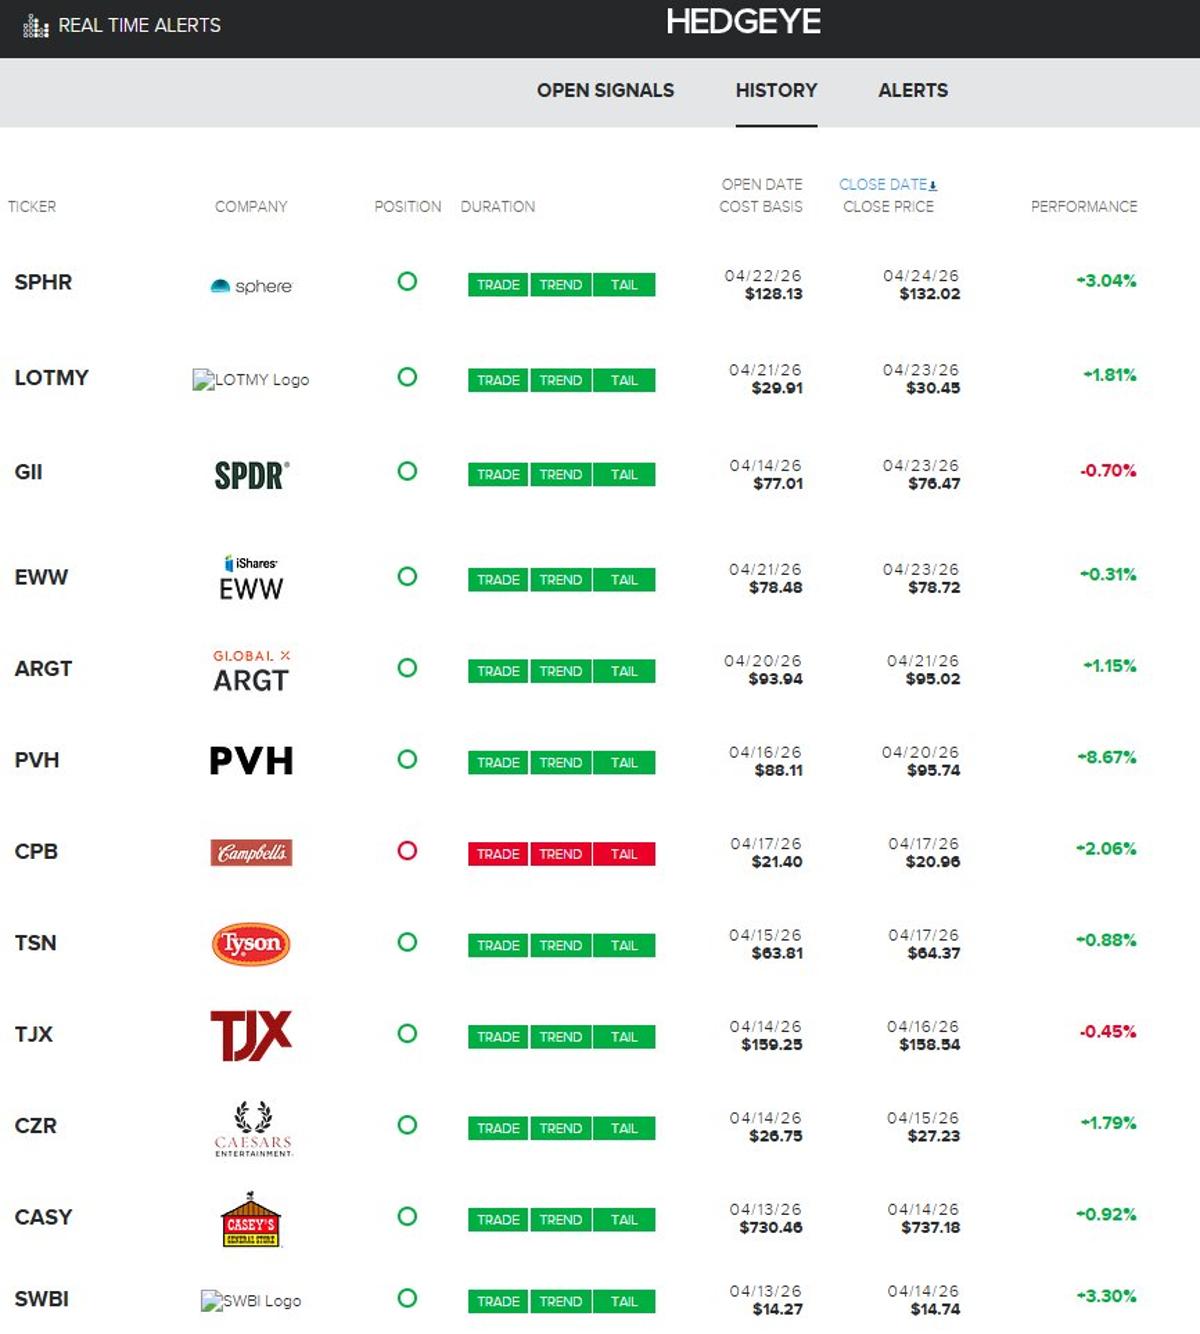Click the iShares EWW logo
The width and height of the screenshot is (1200, 1334).
(251, 579)
